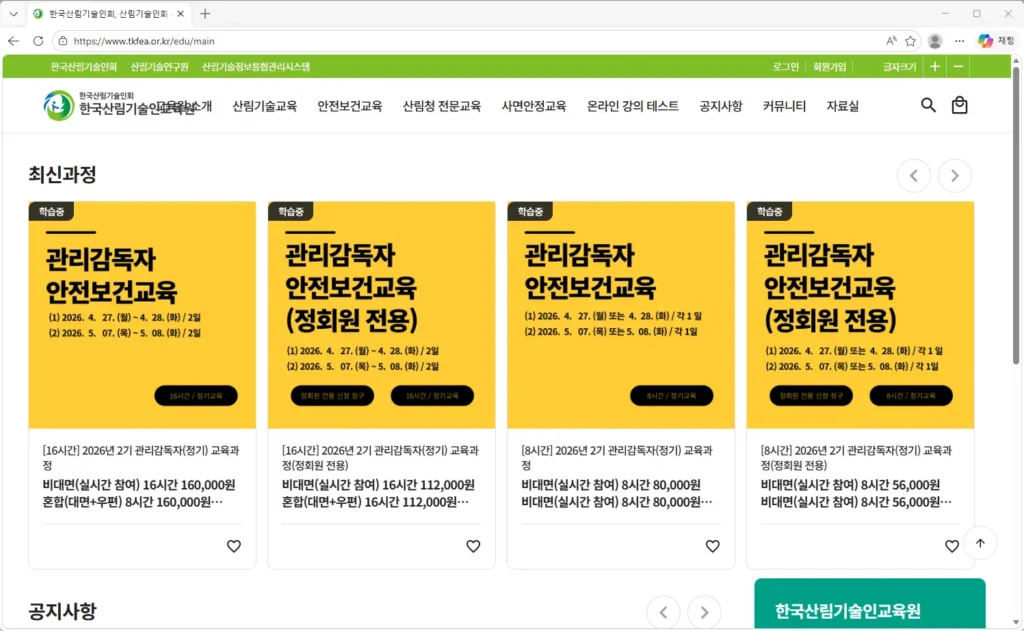Reload the page with the refresh icon
1024x631 pixels.
pos(38,40)
